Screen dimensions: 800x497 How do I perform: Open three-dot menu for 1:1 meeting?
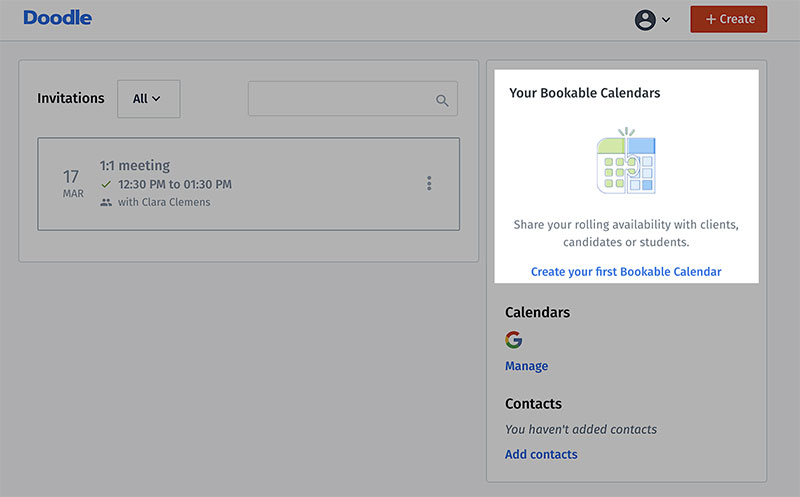coord(429,183)
